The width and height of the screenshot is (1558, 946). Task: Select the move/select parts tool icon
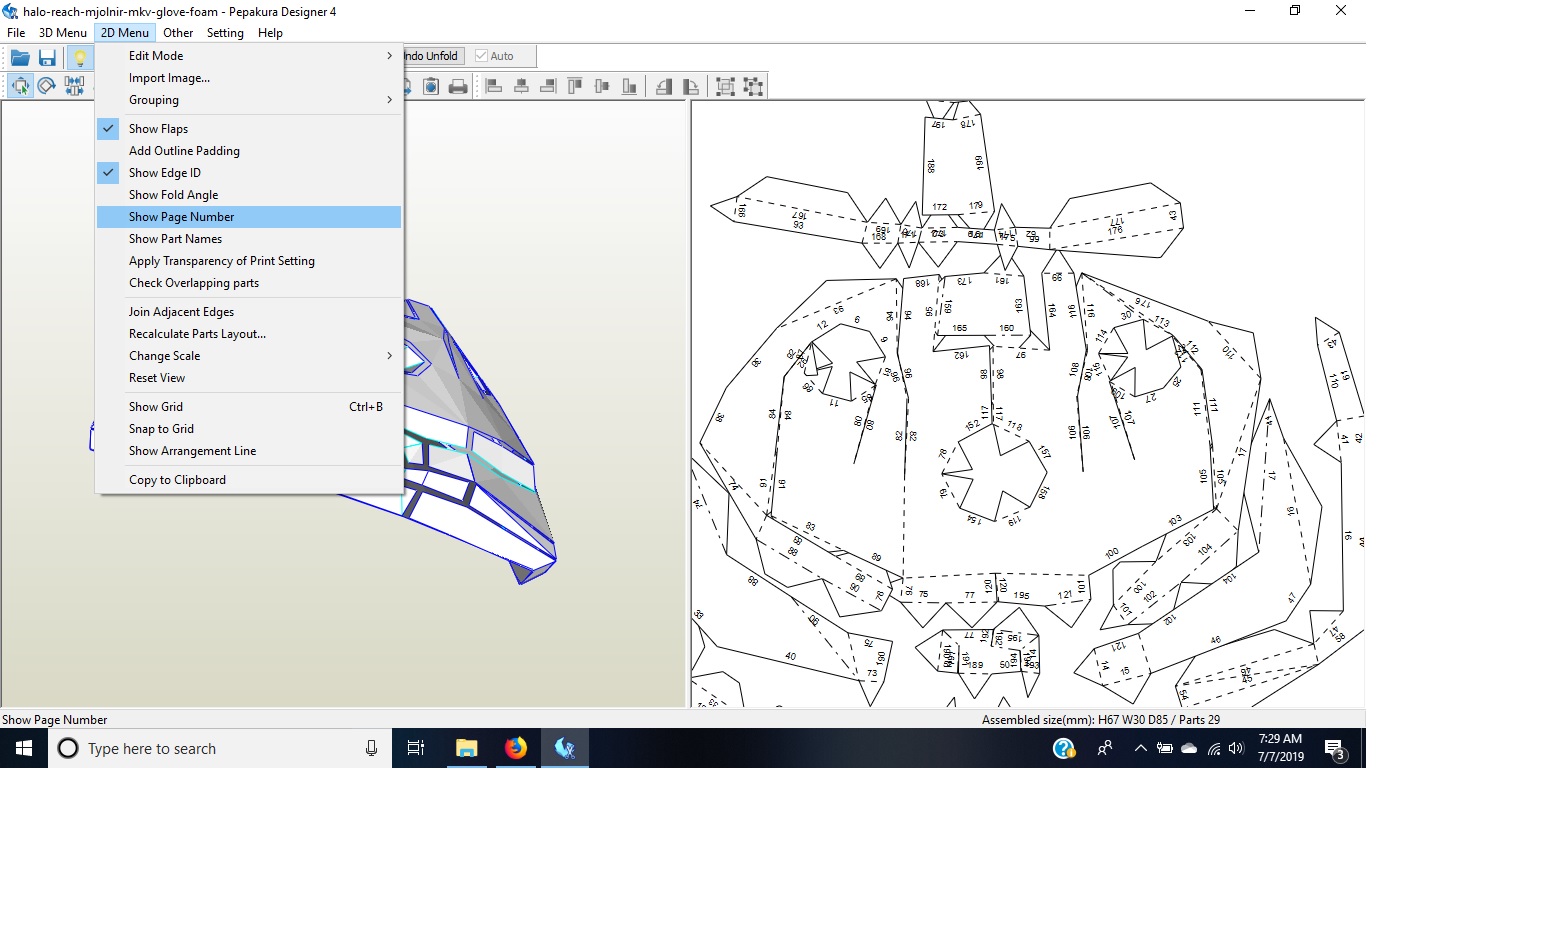click(x=20, y=86)
